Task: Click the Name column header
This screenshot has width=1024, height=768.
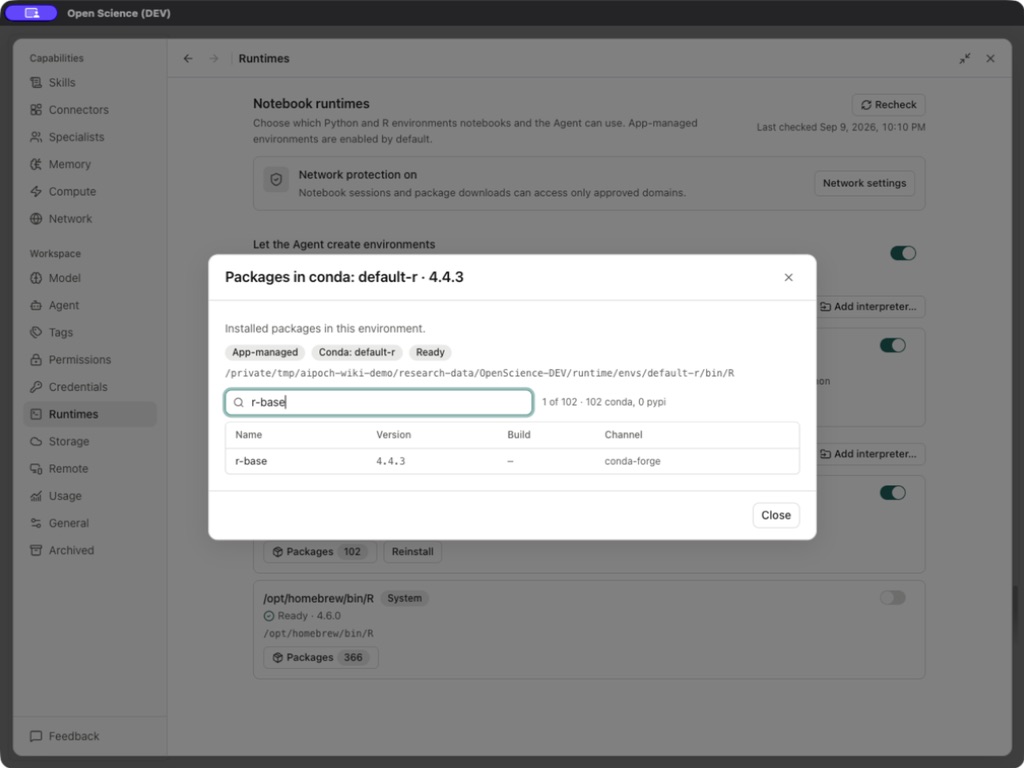Action: (249, 435)
